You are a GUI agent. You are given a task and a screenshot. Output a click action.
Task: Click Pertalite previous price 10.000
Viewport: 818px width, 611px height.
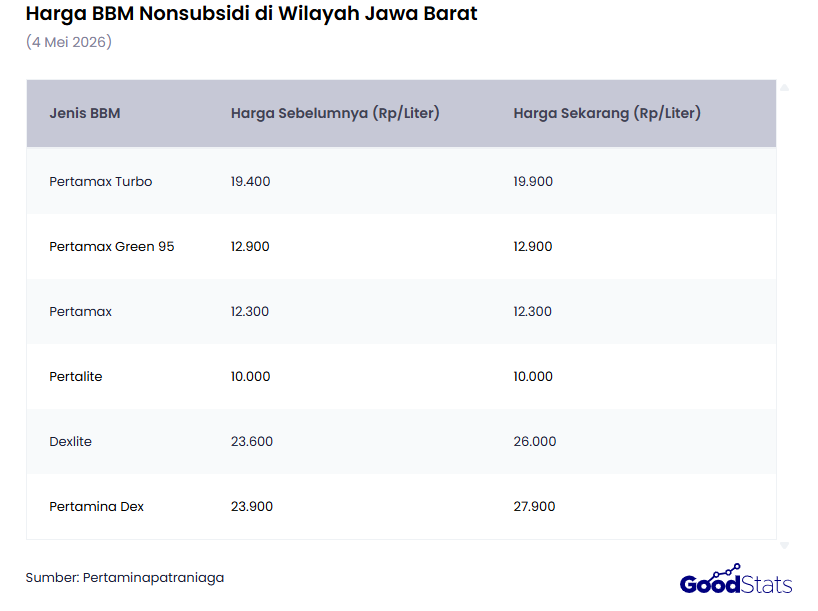pos(250,376)
